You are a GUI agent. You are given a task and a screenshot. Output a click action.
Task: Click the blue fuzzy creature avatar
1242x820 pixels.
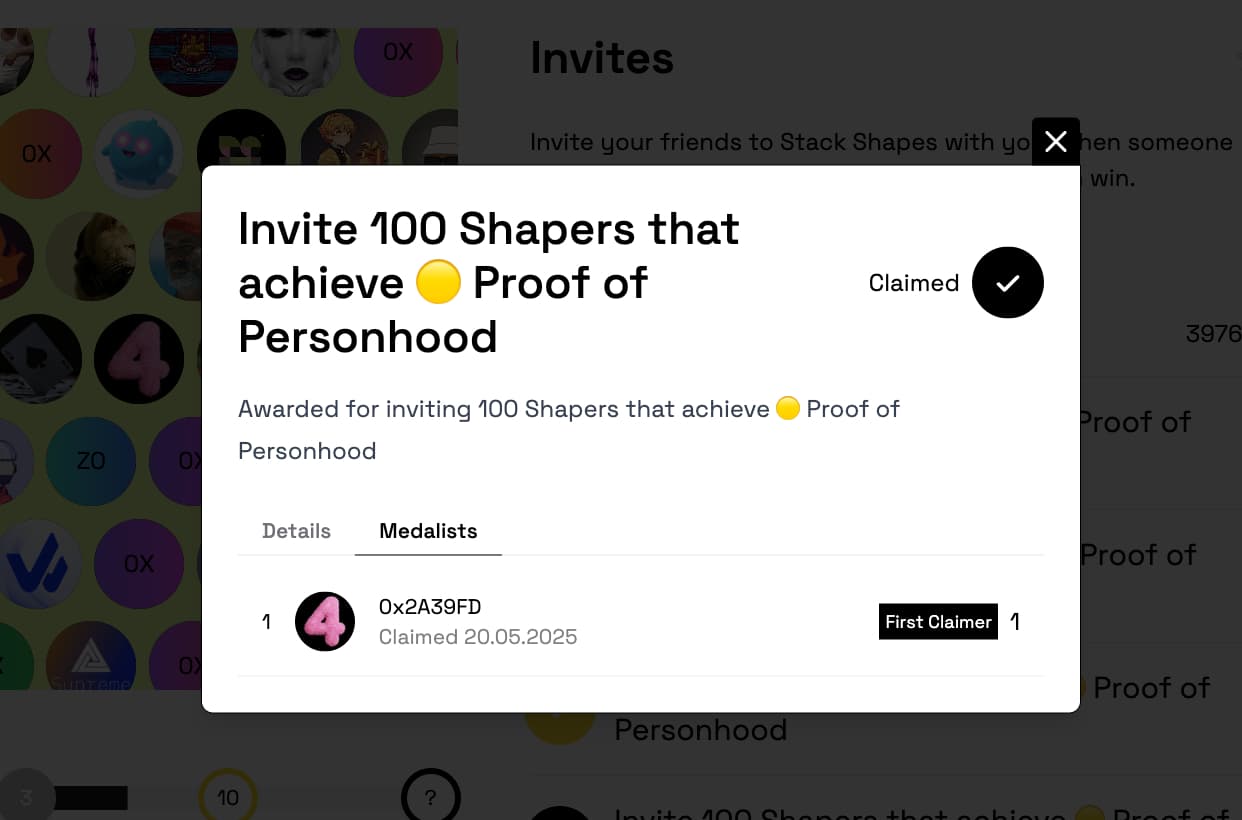click(x=140, y=153)
